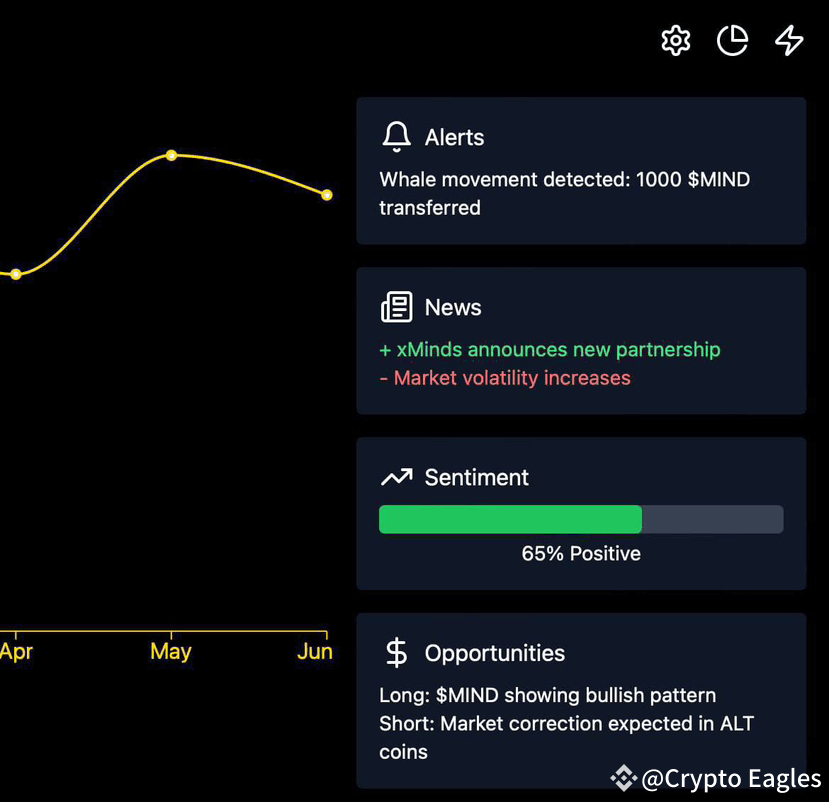Collapse the Alerts whale movement notification
The height and width of the screenshot is (802, 829).
pyautogui.click(x=564, y=193)
